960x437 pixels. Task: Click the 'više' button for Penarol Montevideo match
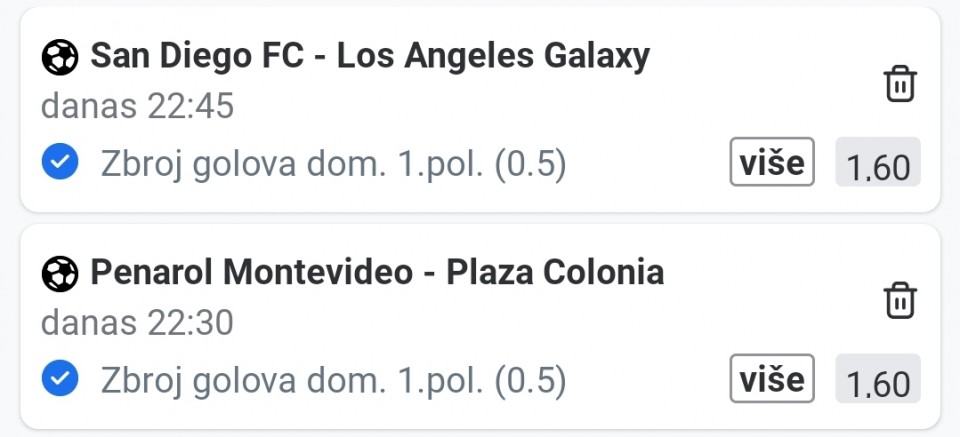(x=771, y=378)
